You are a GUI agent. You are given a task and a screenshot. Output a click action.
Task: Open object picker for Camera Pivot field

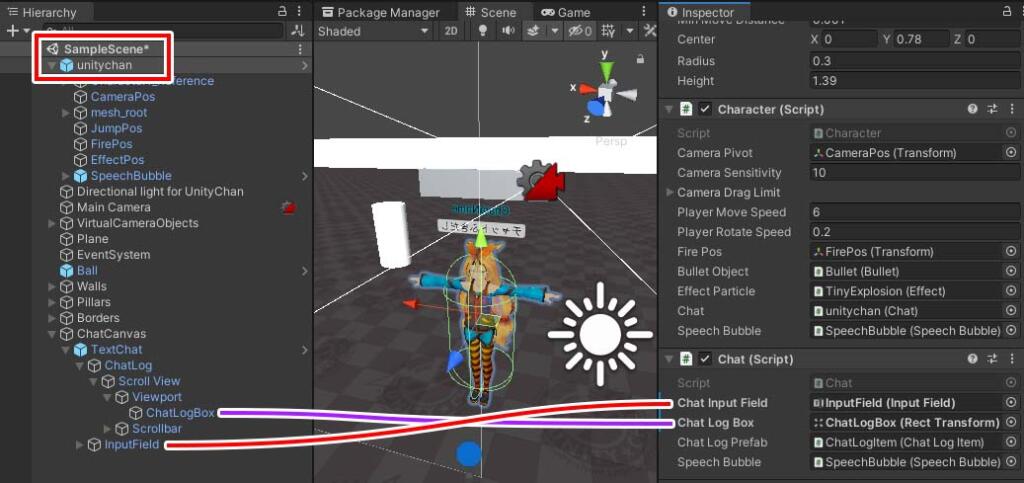click(1011, 153)
